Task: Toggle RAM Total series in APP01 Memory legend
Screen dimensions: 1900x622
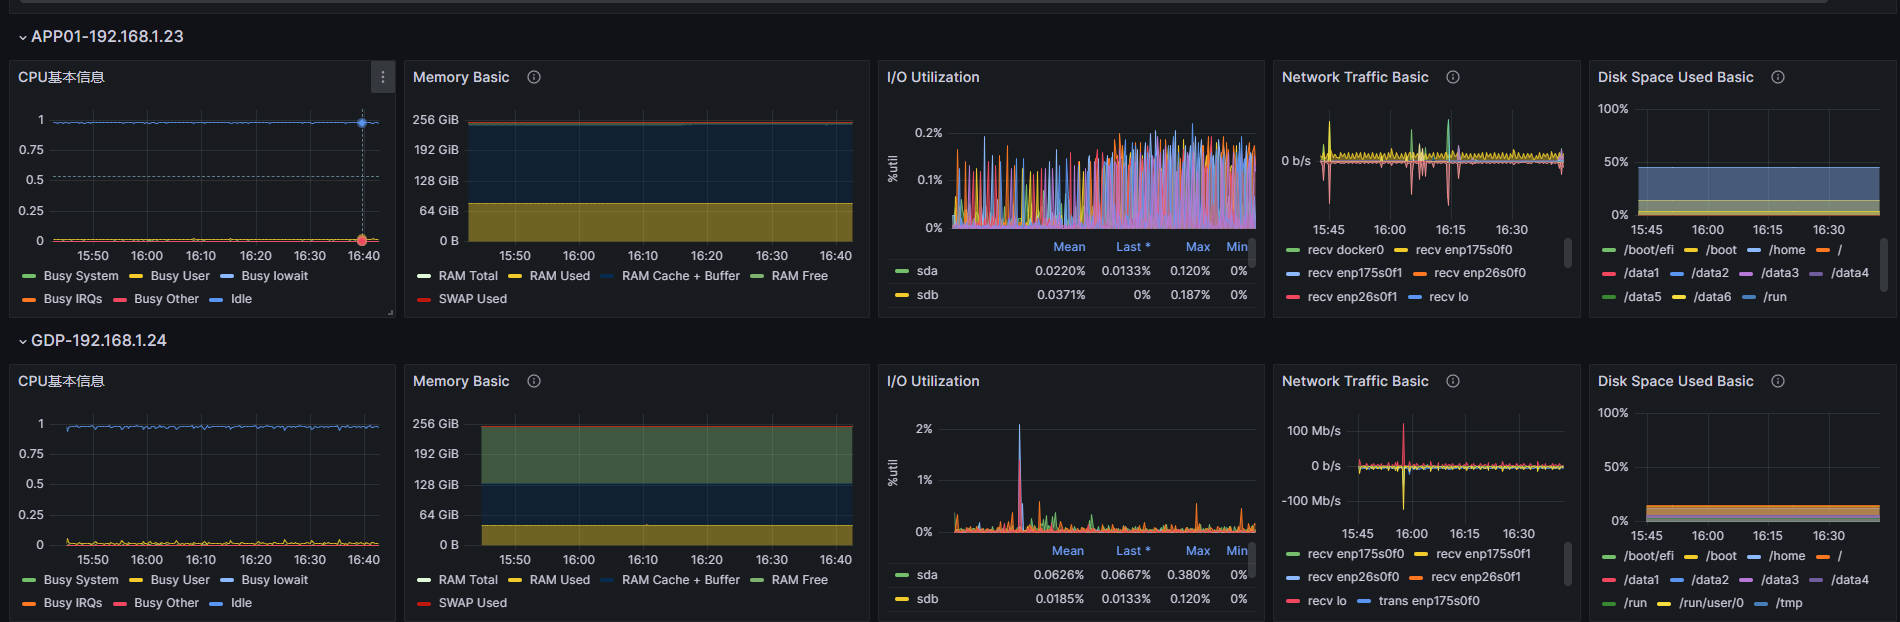Action: click(468, 276)
